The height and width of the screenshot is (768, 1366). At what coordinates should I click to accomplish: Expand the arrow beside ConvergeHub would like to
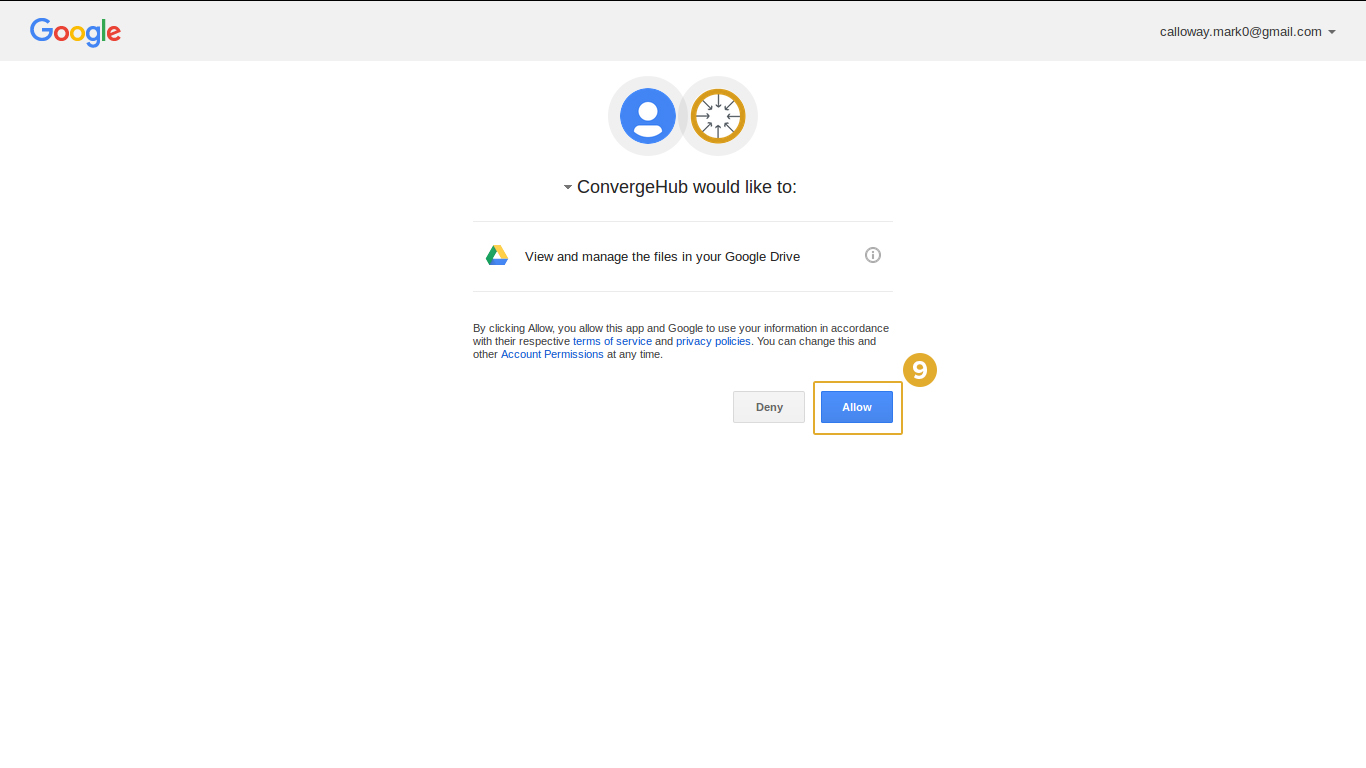click(567, 187)
